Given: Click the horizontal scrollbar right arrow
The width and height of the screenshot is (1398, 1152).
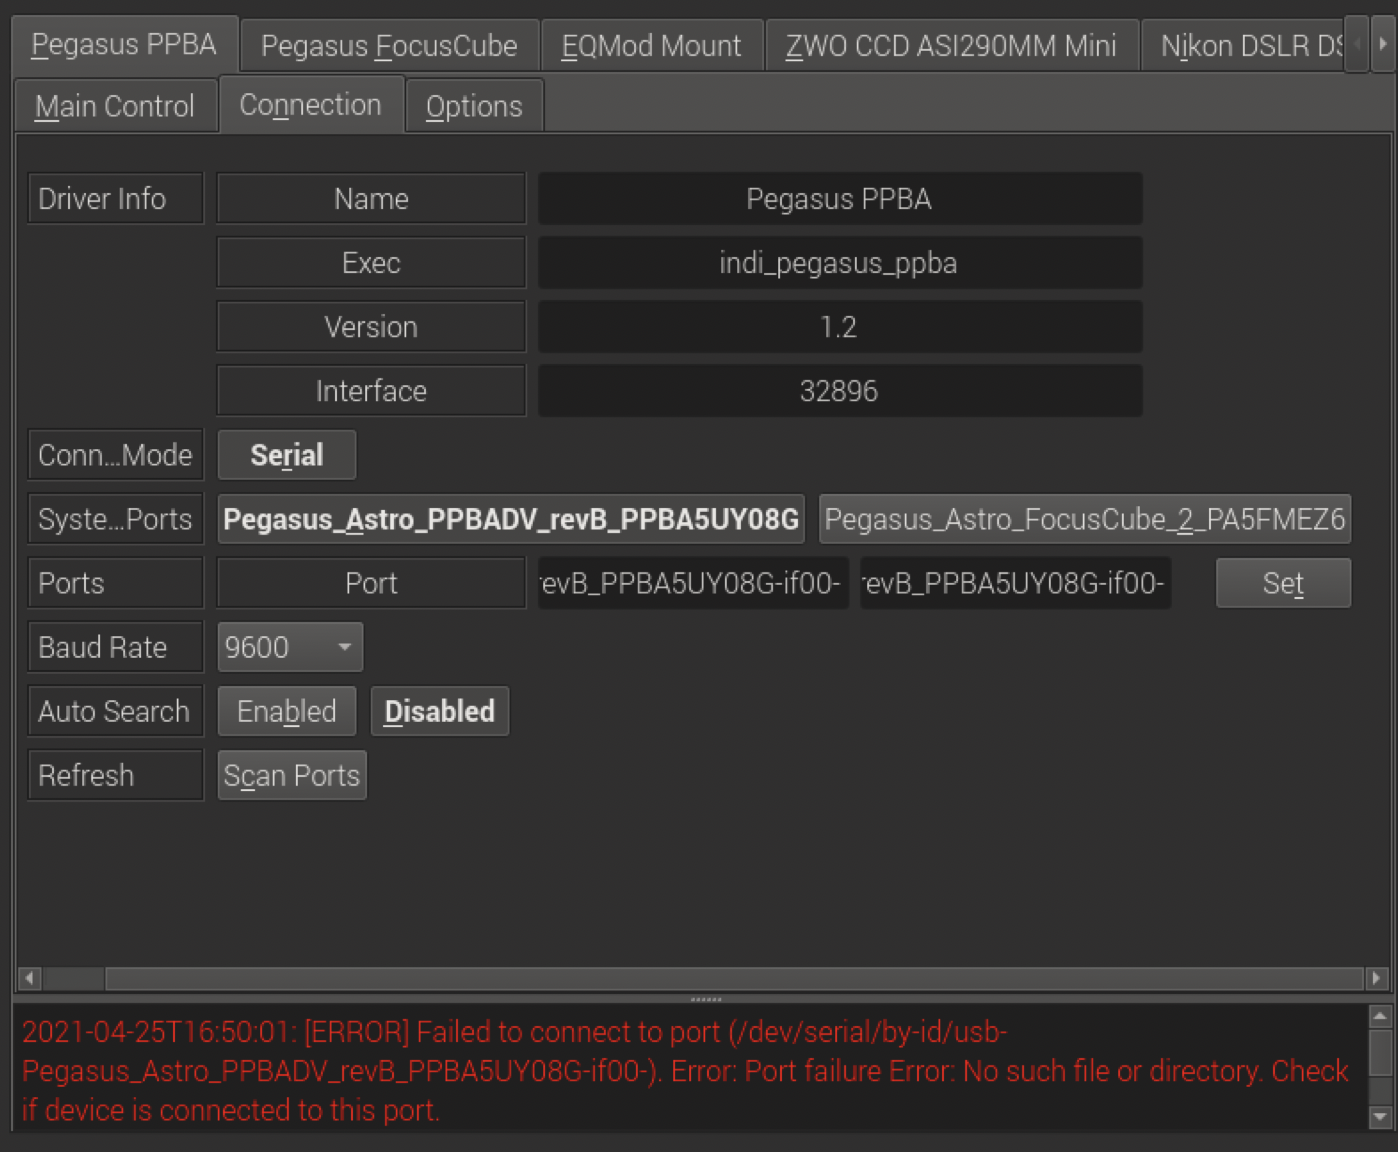Looking at the screenshot, I should [x=1377, y=978].
